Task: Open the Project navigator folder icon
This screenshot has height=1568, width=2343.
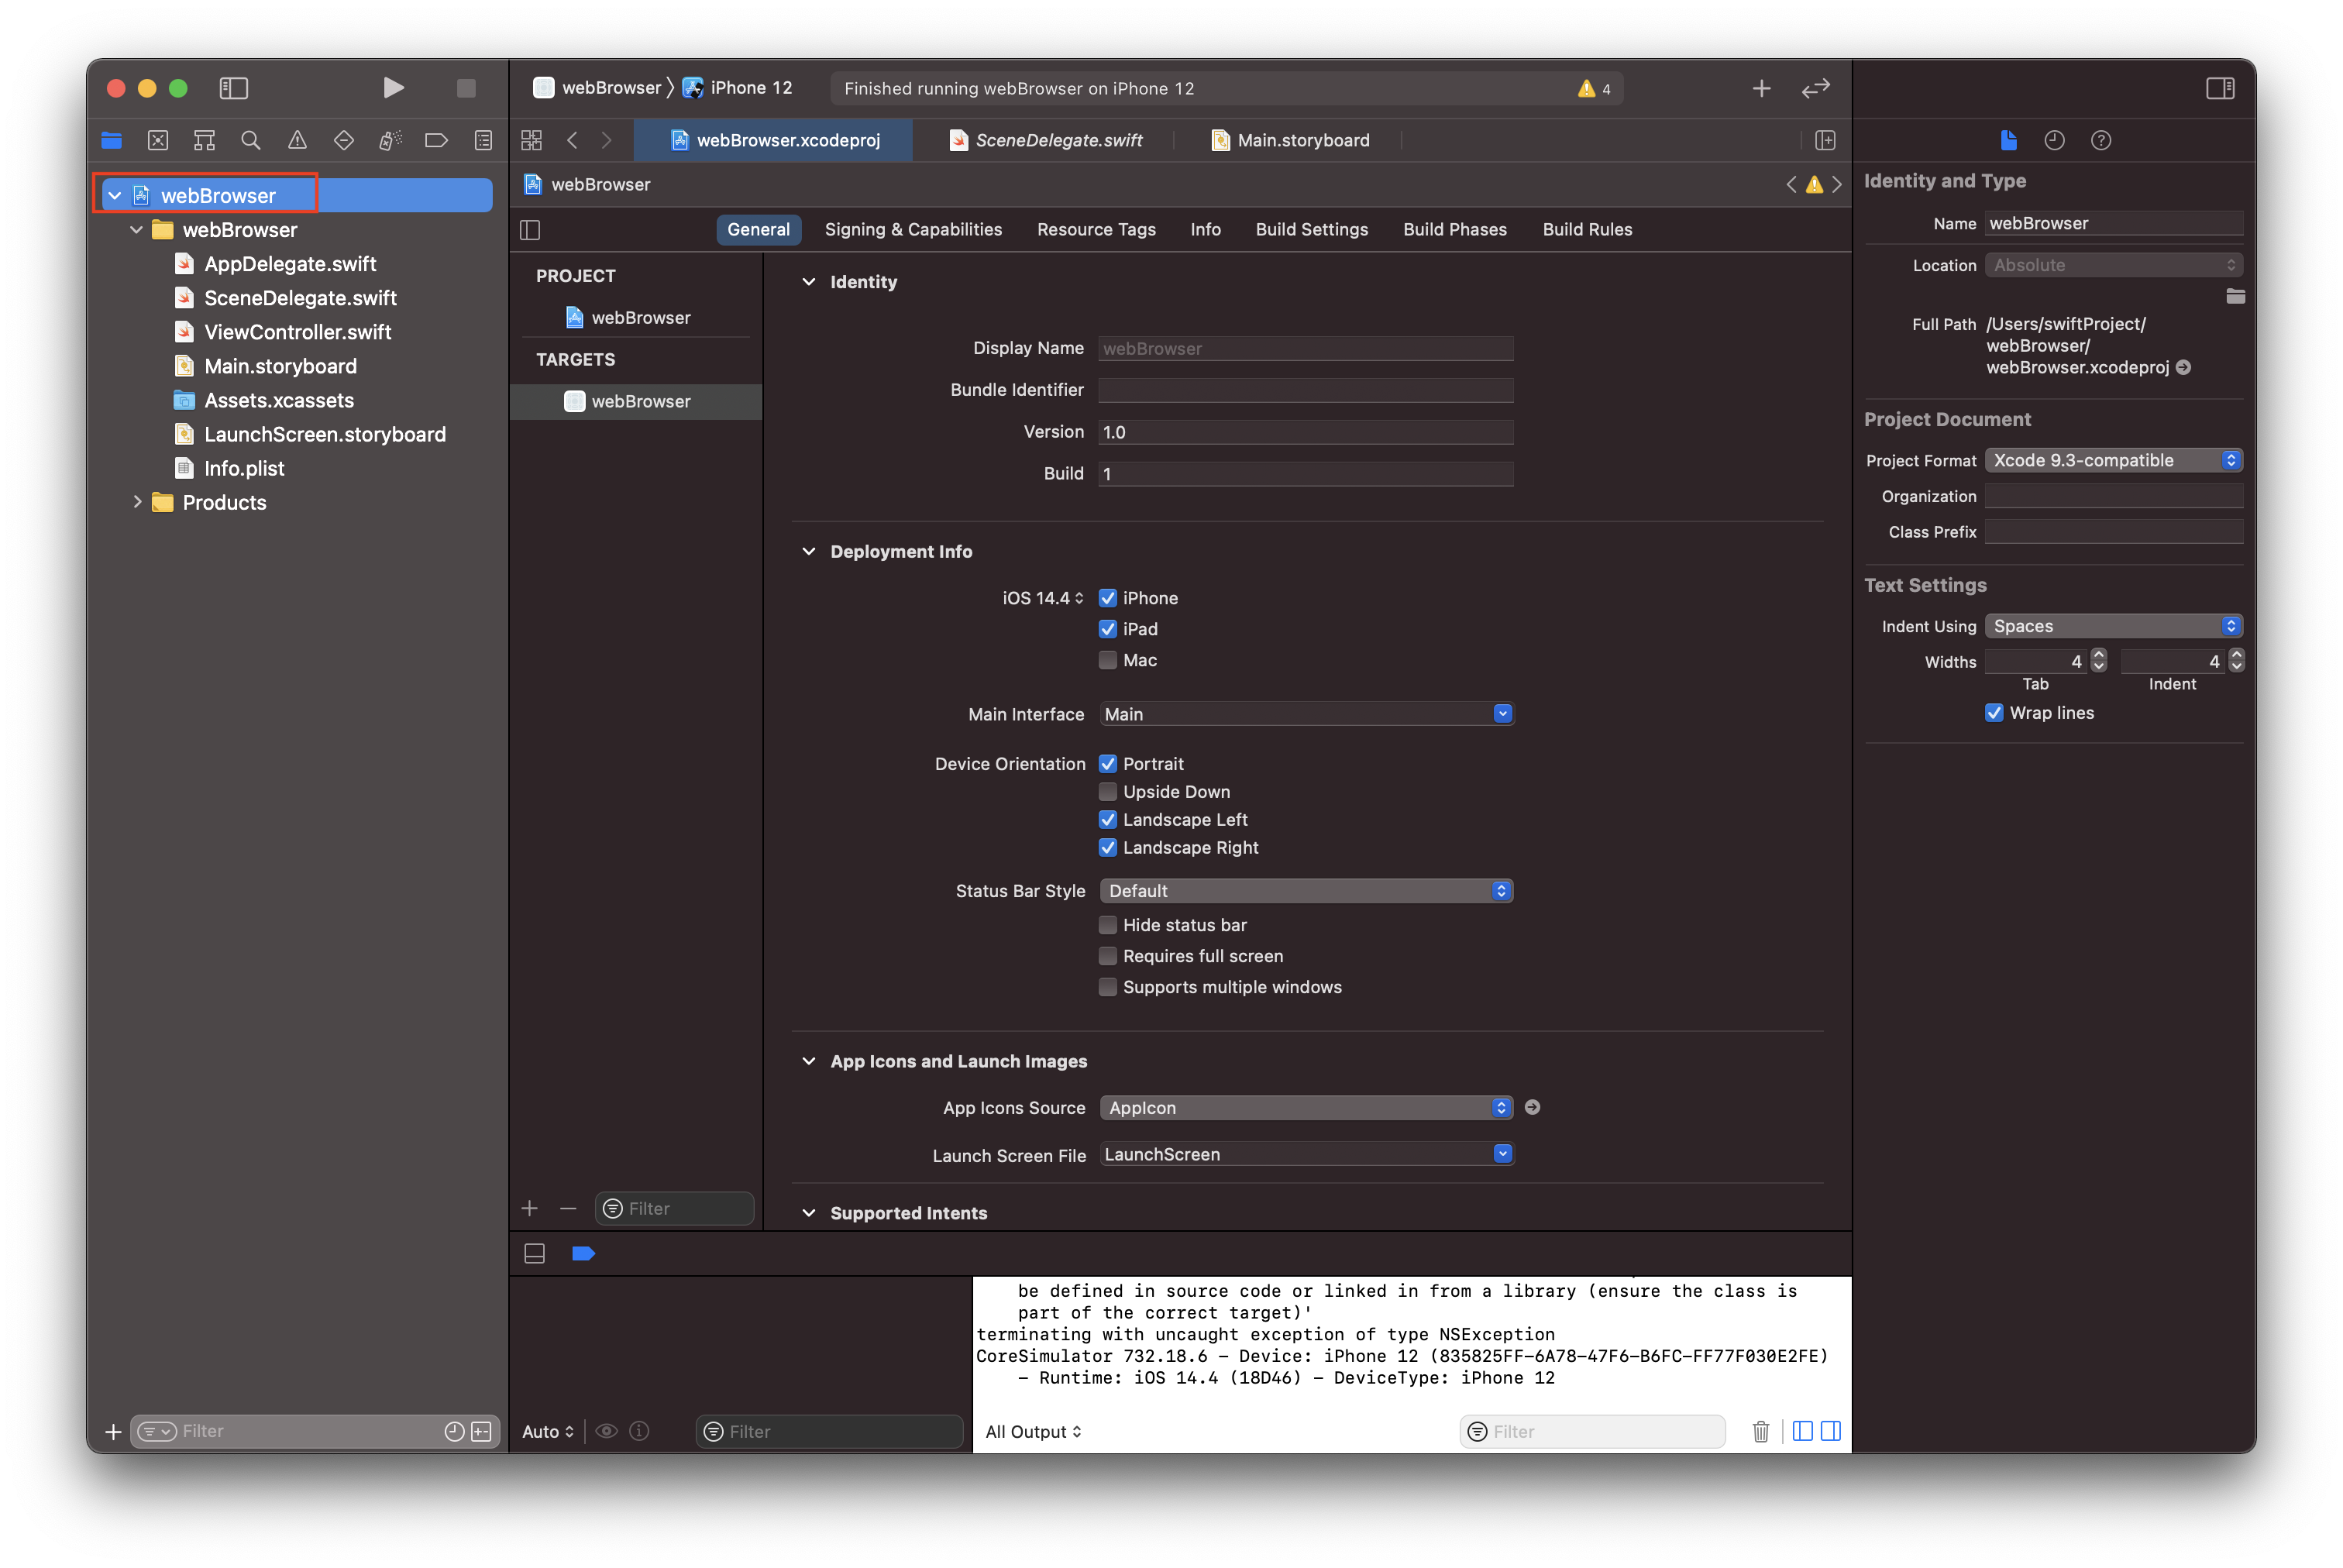Action: coord(111,140)
